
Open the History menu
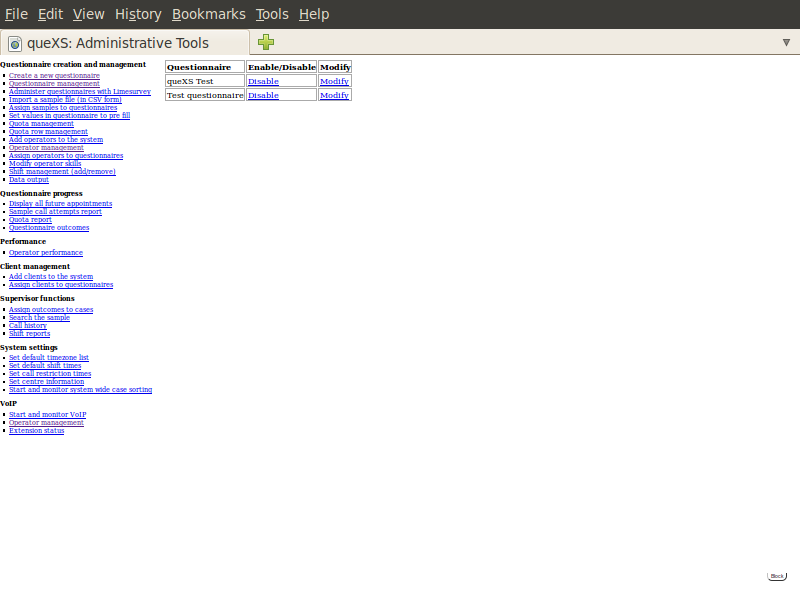click(138, 14)
